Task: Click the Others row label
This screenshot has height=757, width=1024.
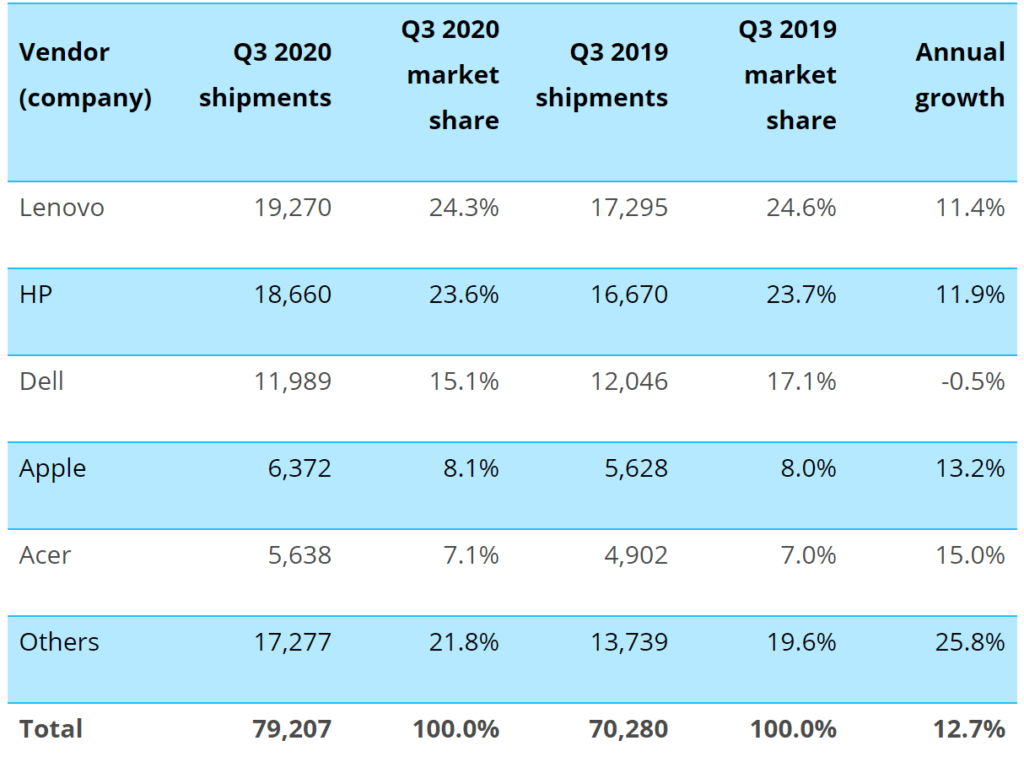Action: [59, 642]
